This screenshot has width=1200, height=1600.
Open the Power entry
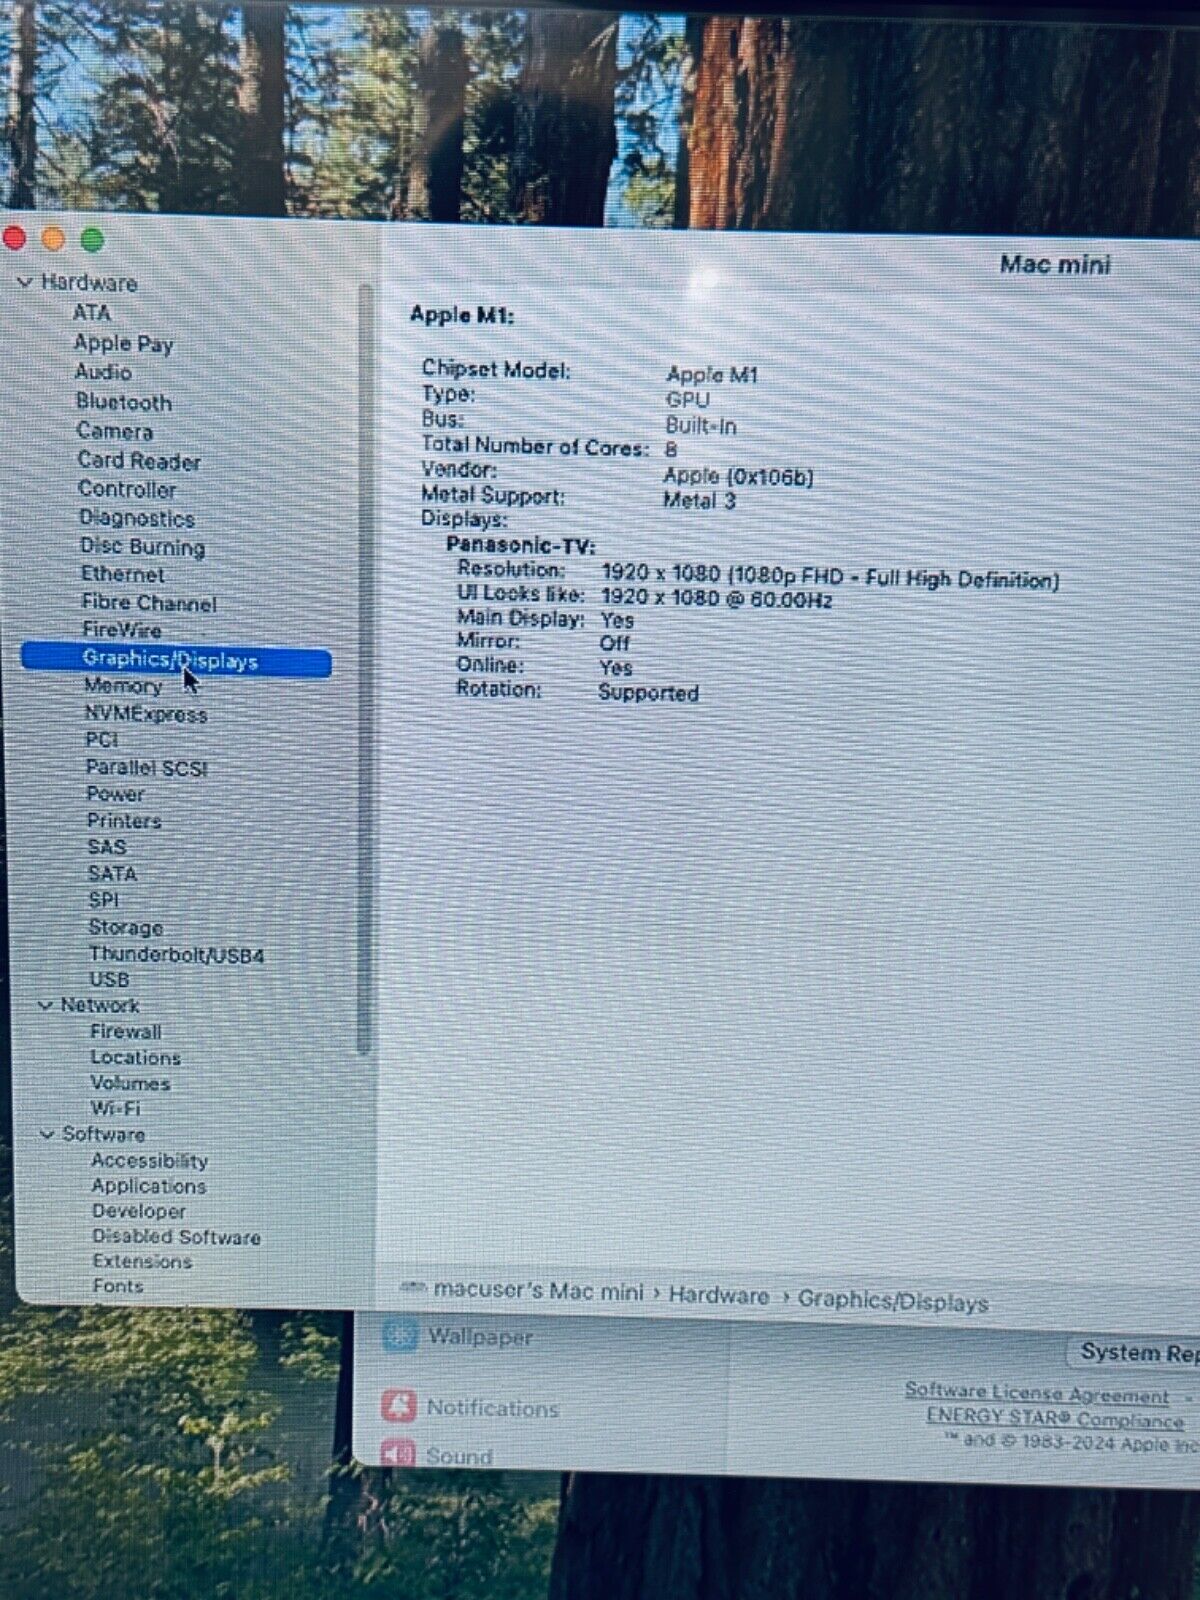115,794
